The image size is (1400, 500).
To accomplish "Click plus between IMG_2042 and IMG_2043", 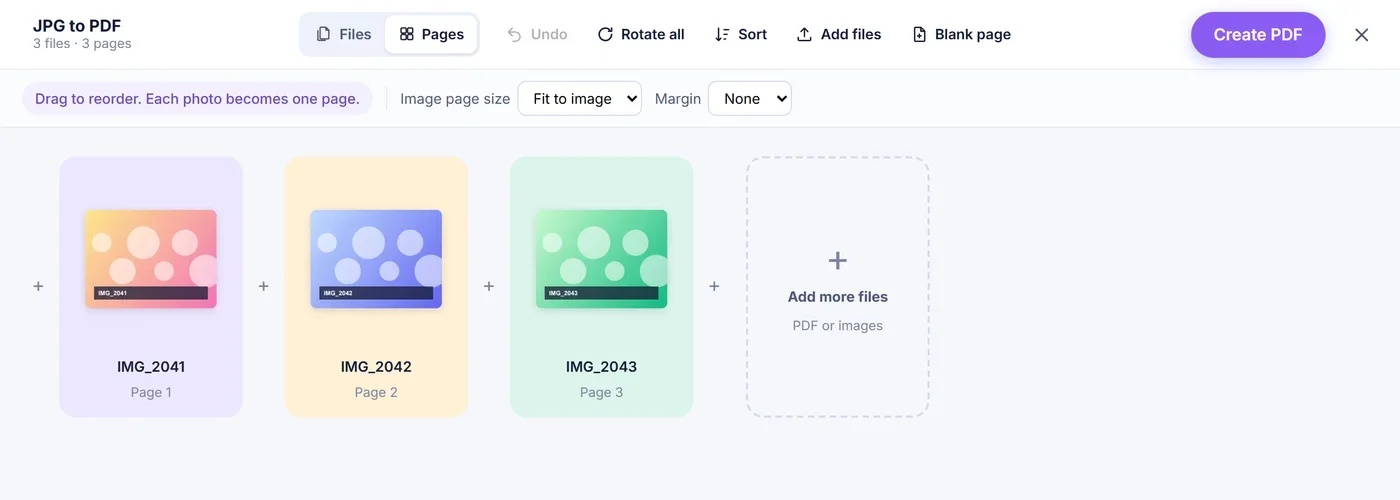I will tap(489, 286).
